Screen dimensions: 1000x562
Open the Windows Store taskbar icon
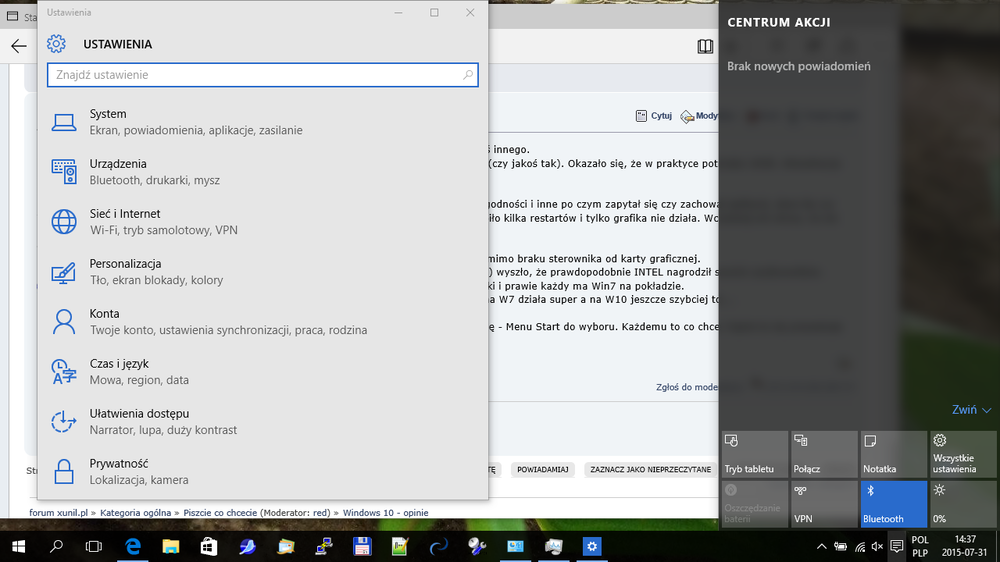point(209,547)
